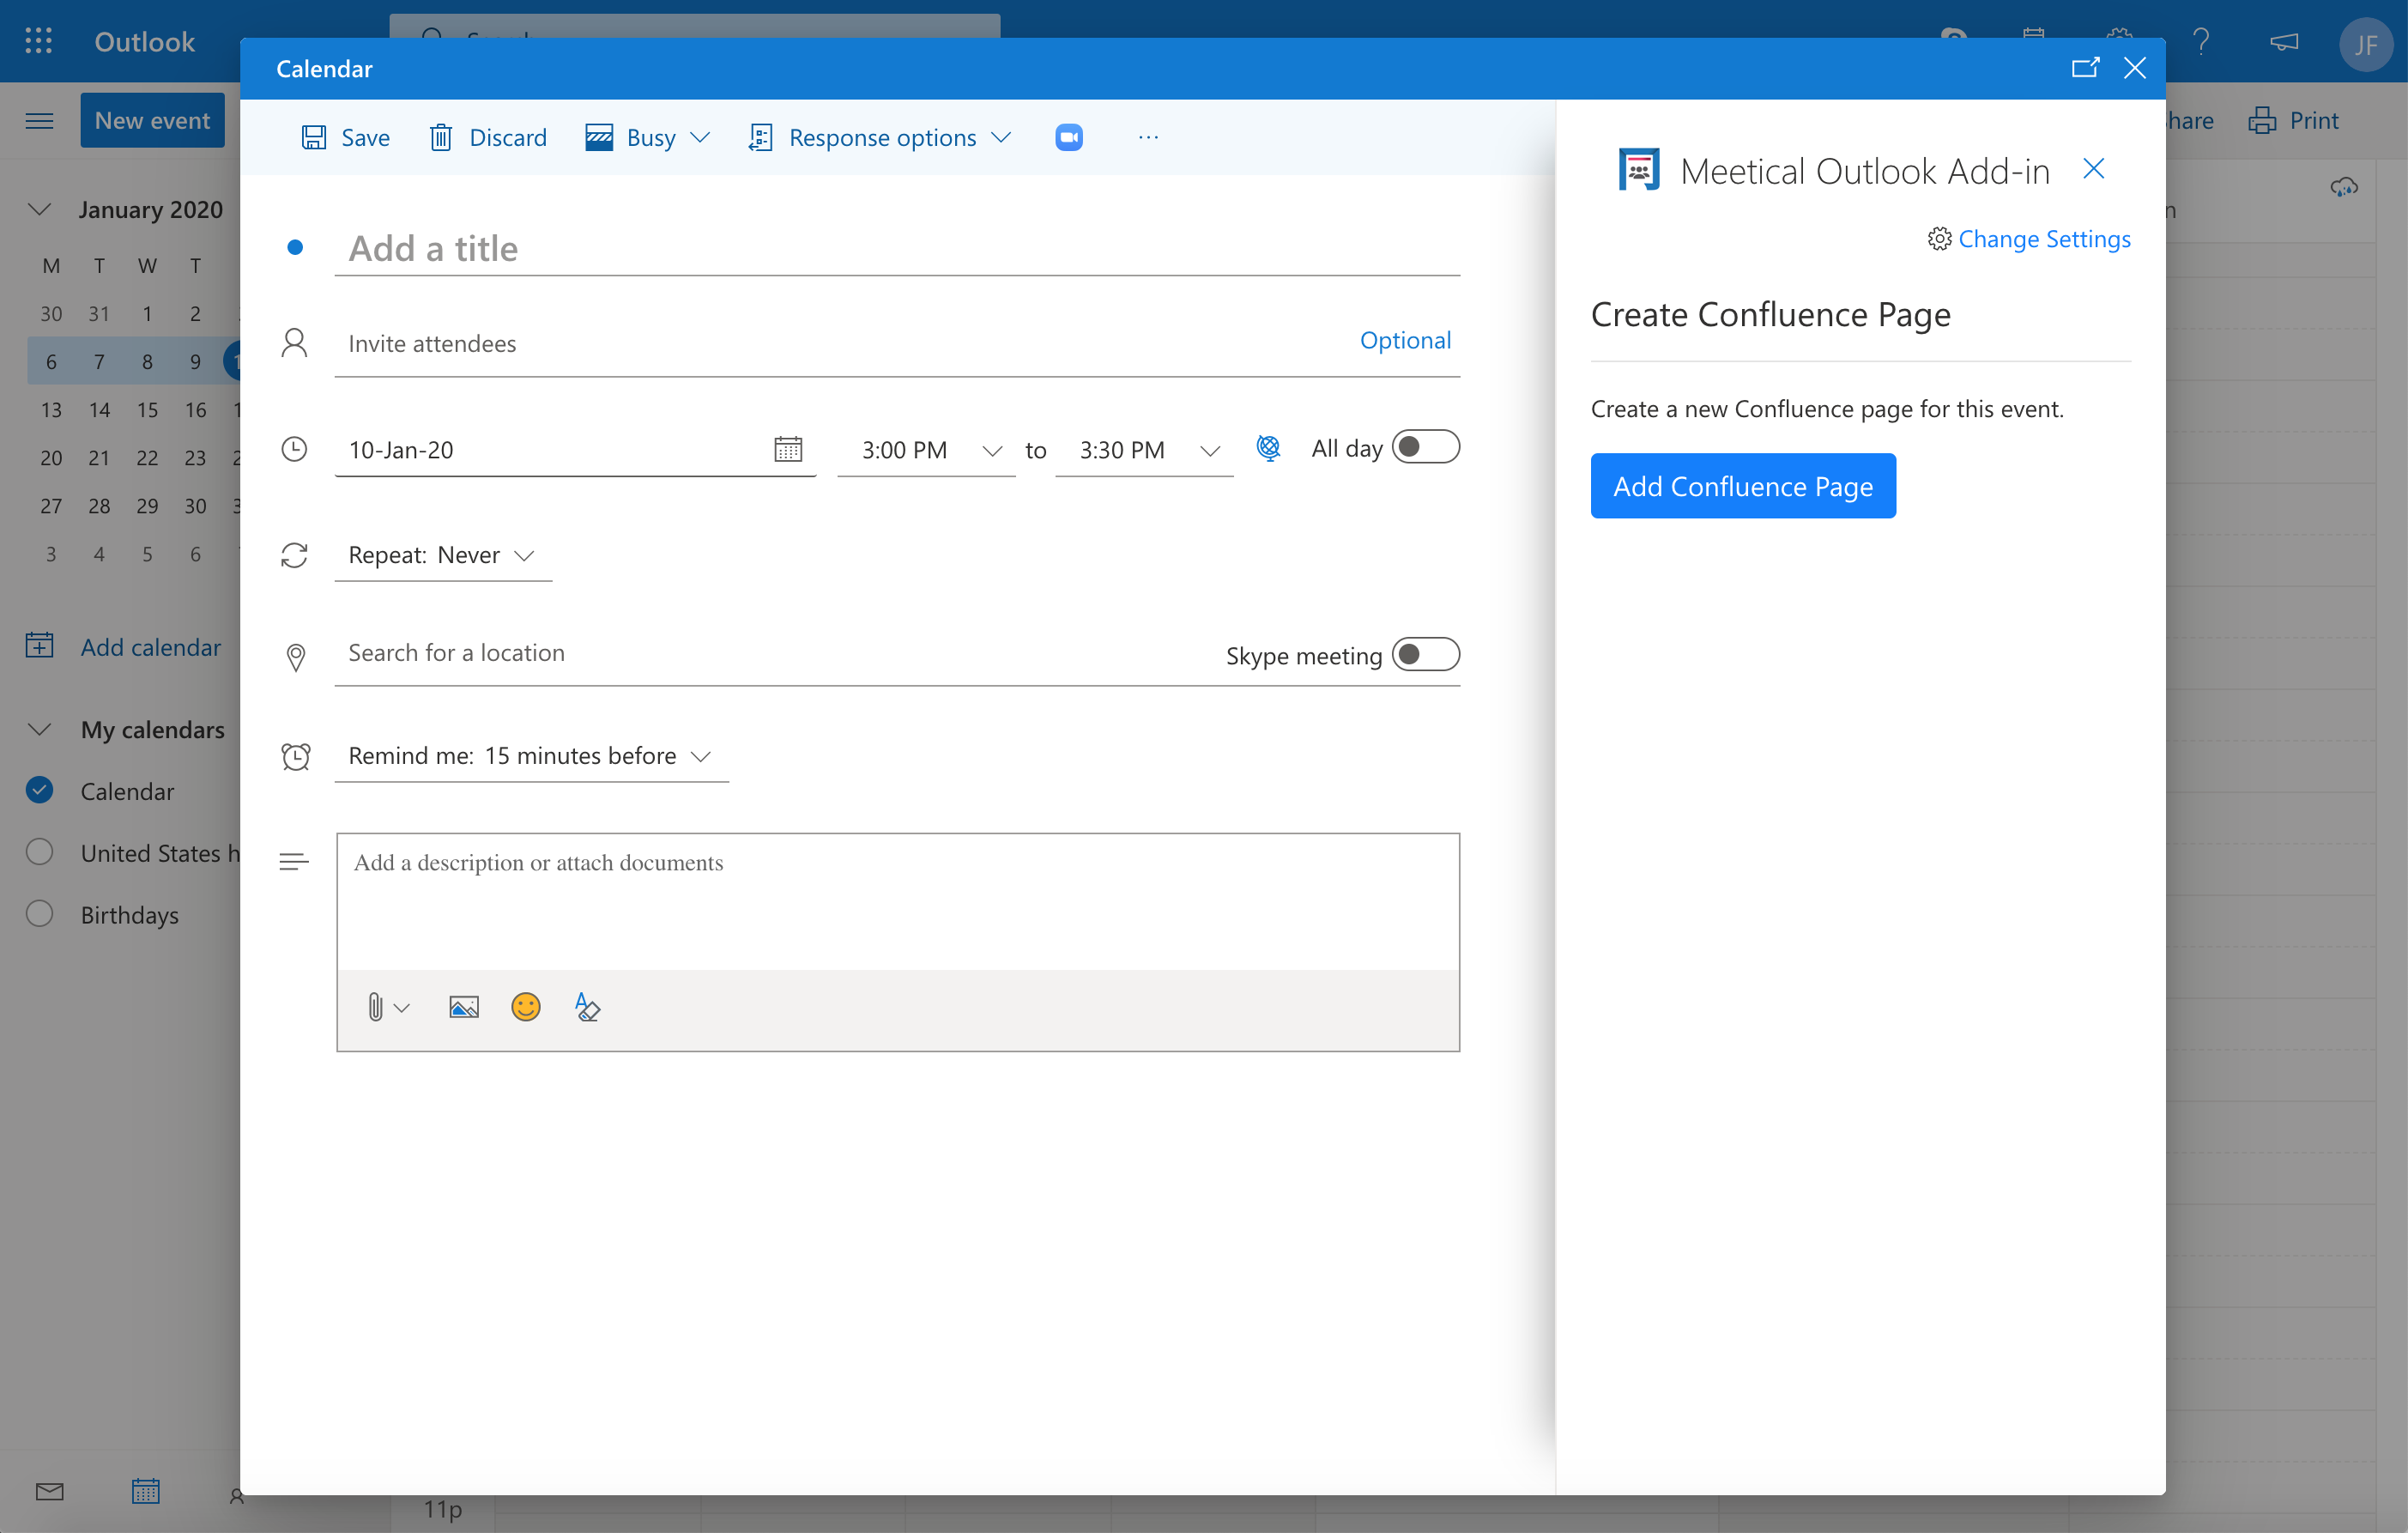Click the clock icon beside date field
The height and width of the screenshot is (1533, 2408).
(294, 449)
